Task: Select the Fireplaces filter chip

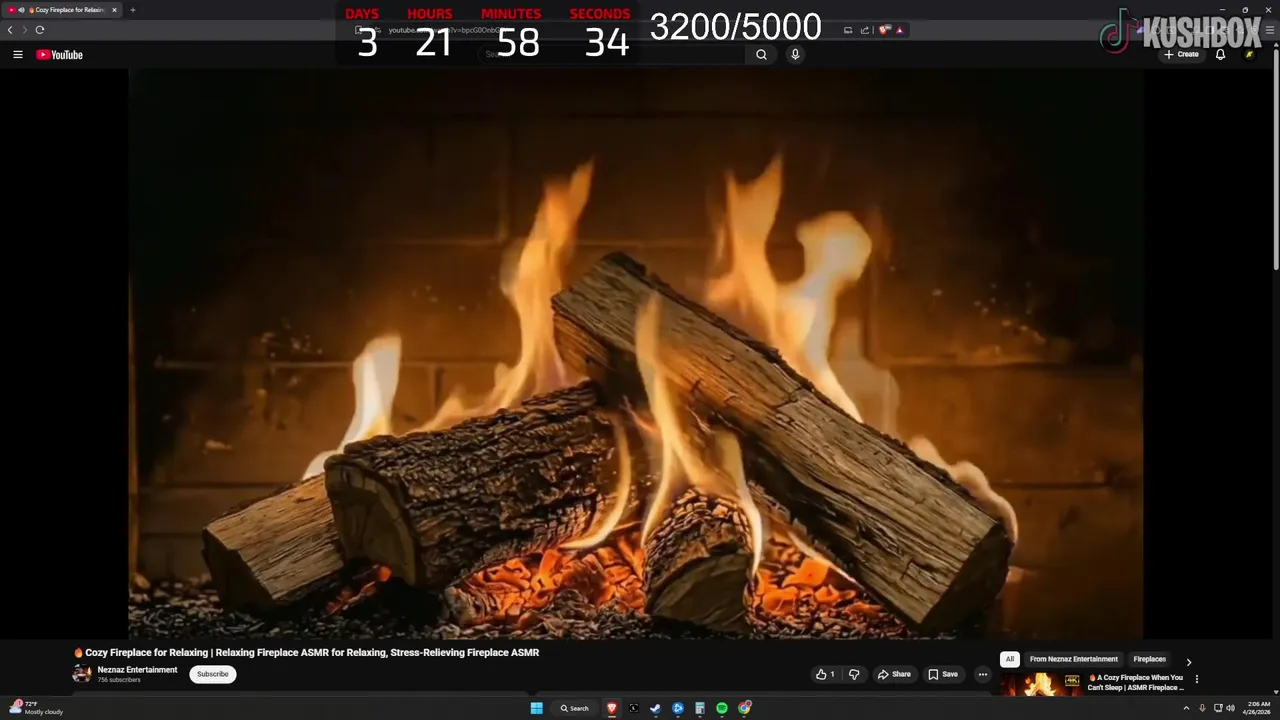Action: [x=1149, y=659]
